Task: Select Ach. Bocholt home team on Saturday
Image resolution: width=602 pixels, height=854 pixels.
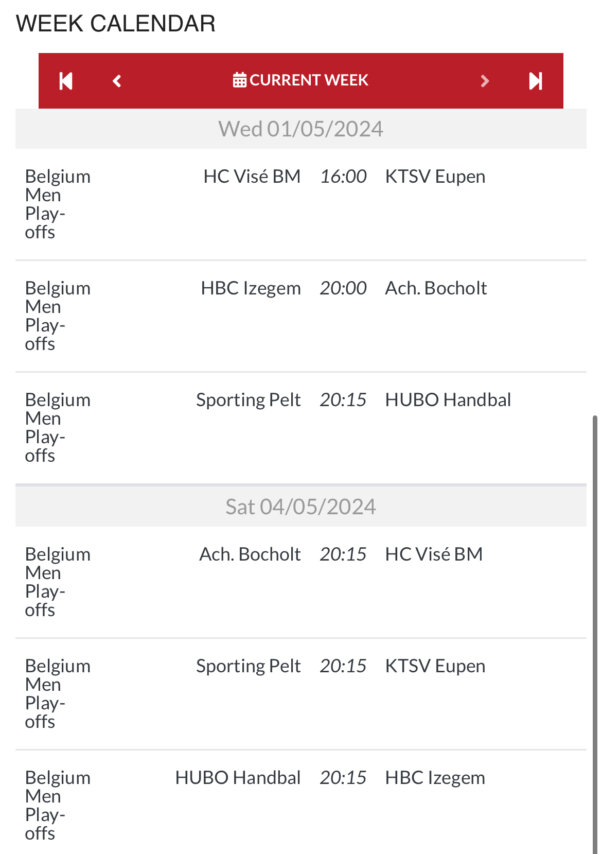Action: point(249,554)
